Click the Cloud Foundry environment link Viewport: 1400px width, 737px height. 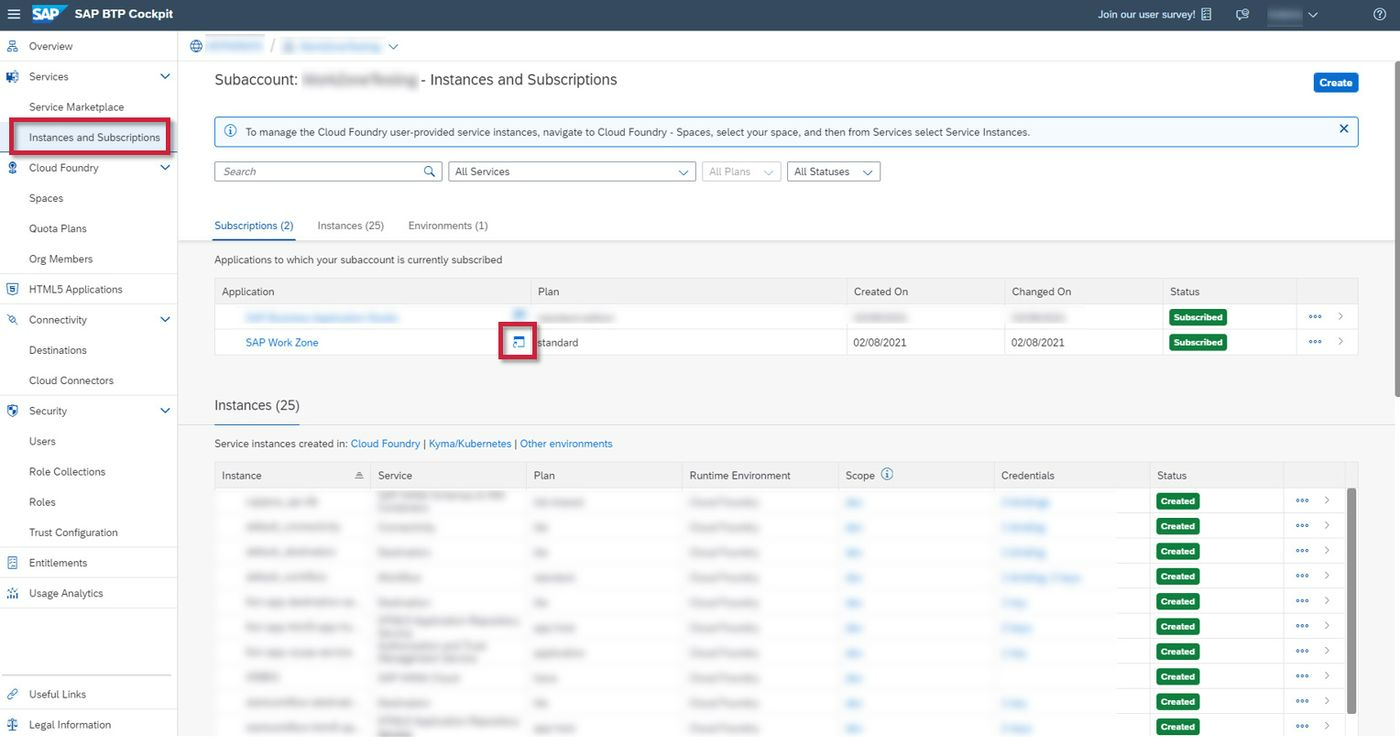click(385, 444)
